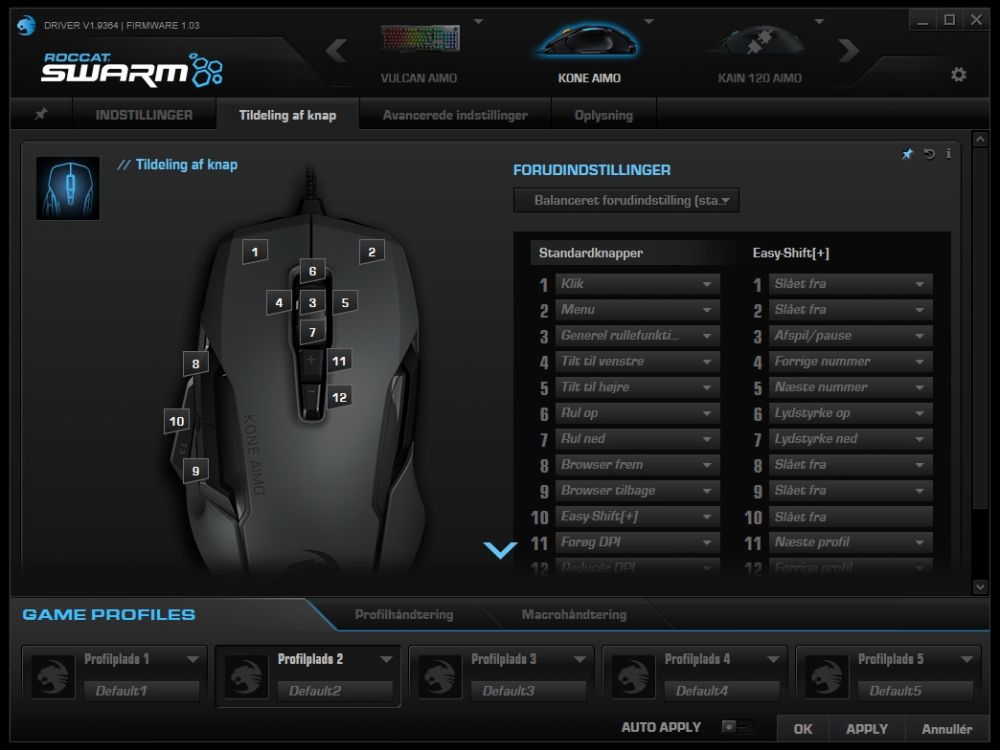Click the Default1 profile name field

tap(142, 691)
